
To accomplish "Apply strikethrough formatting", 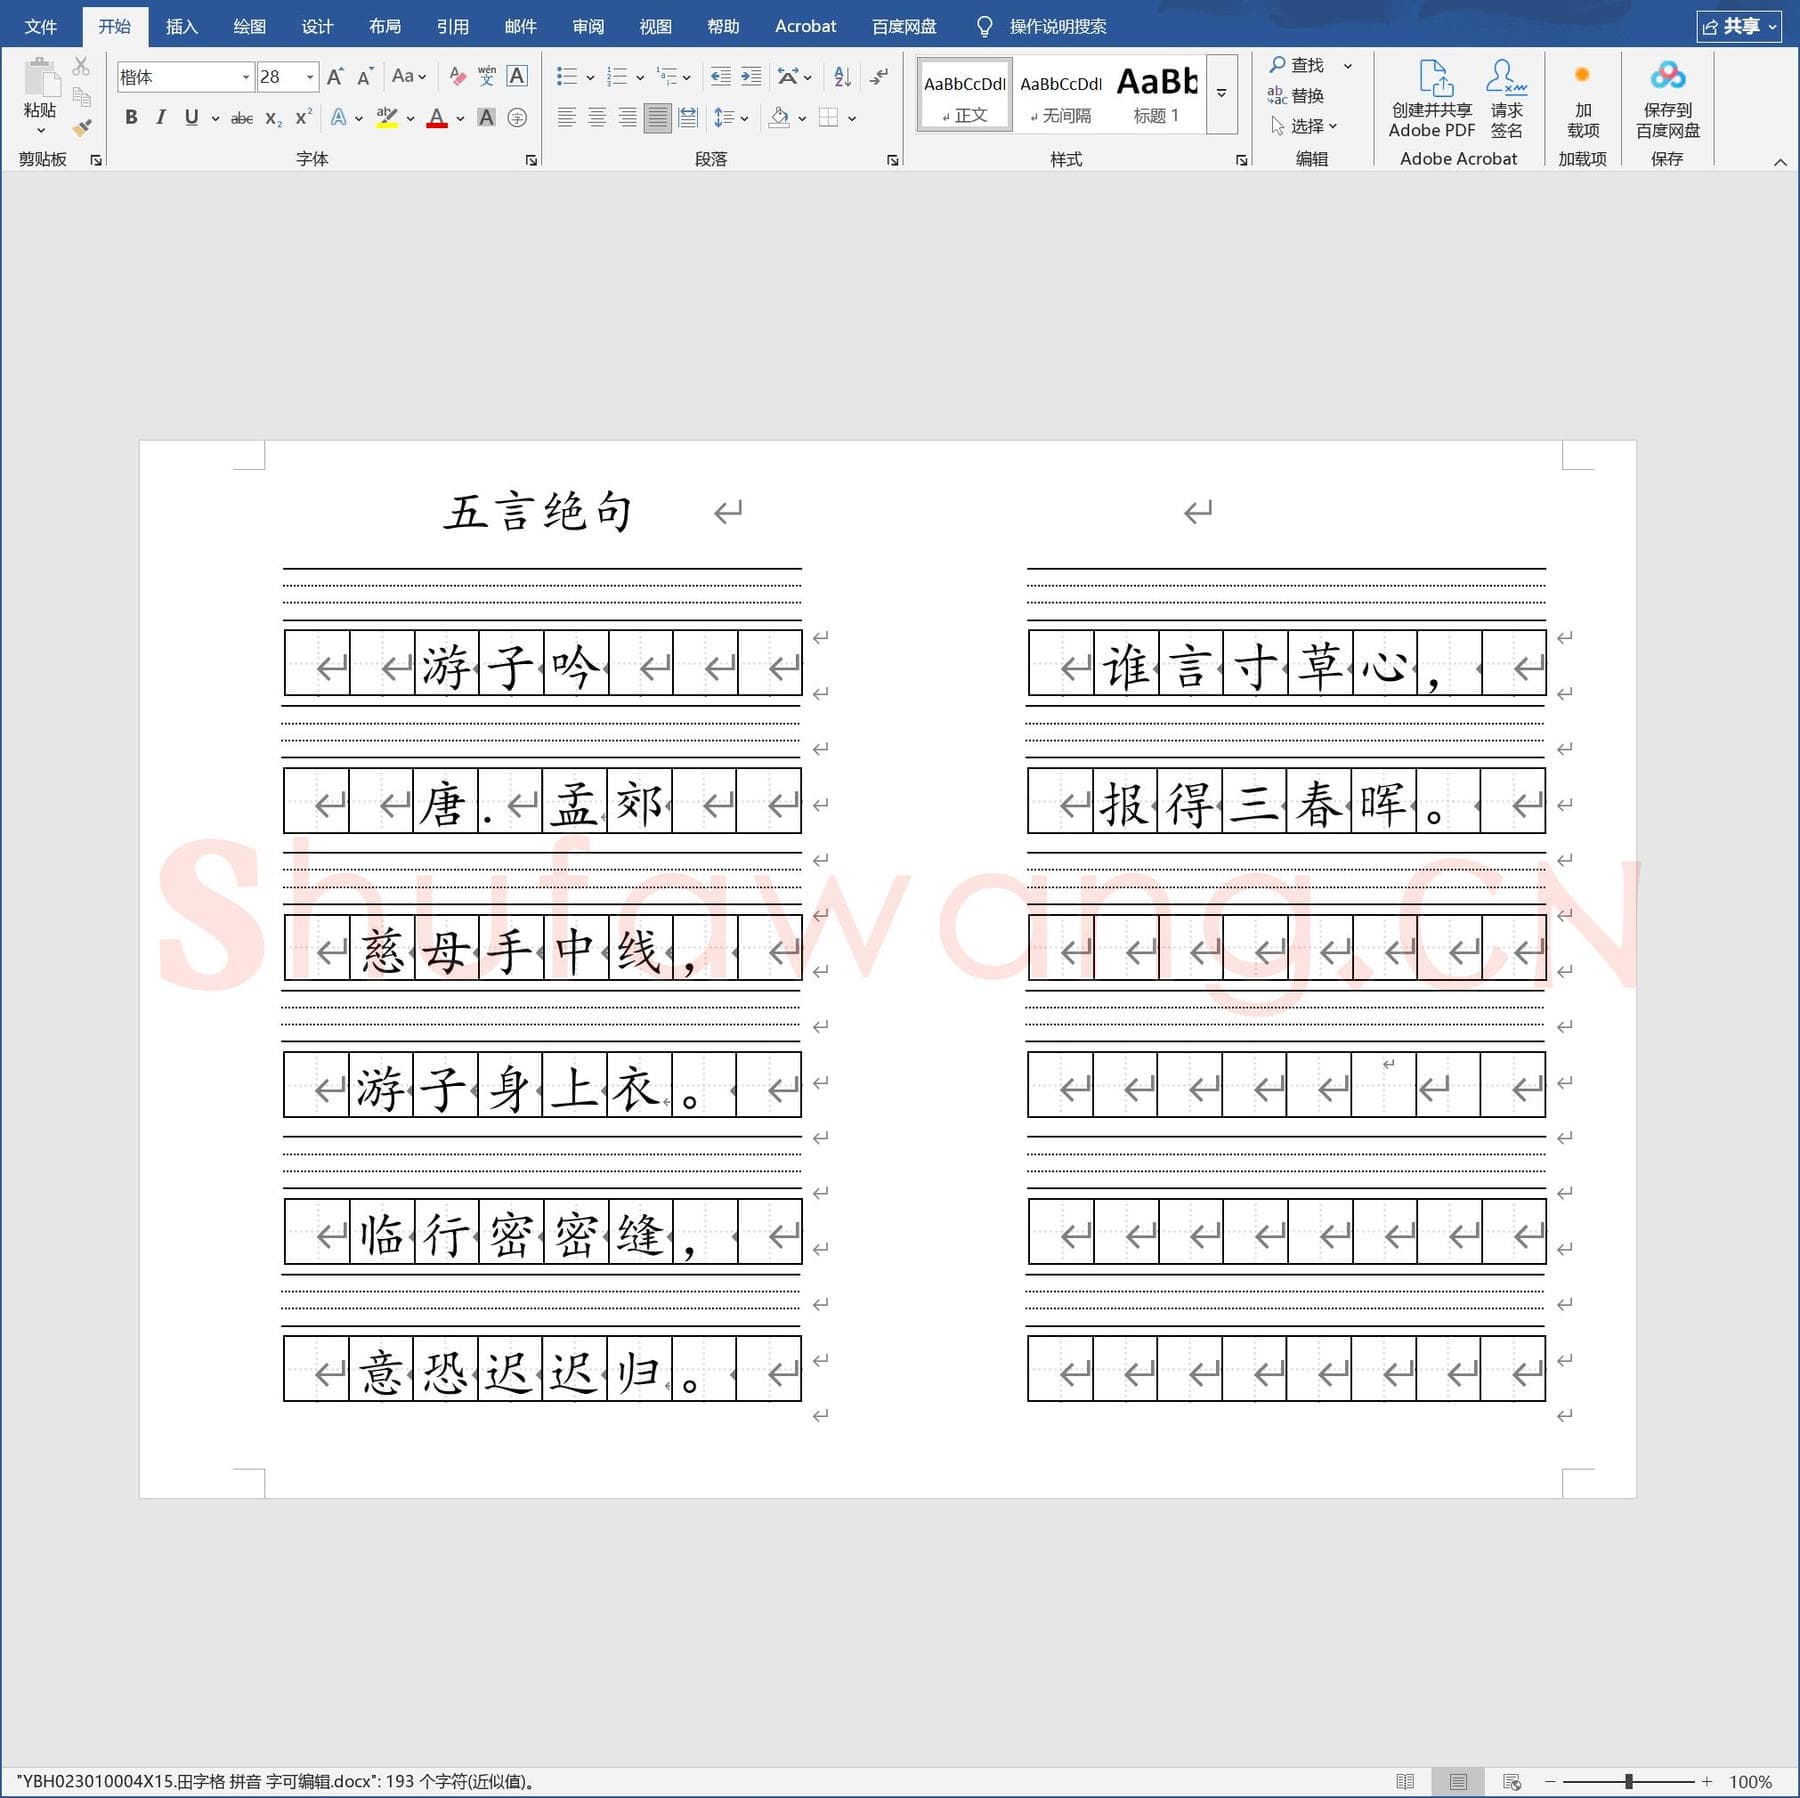I will 242,118.
